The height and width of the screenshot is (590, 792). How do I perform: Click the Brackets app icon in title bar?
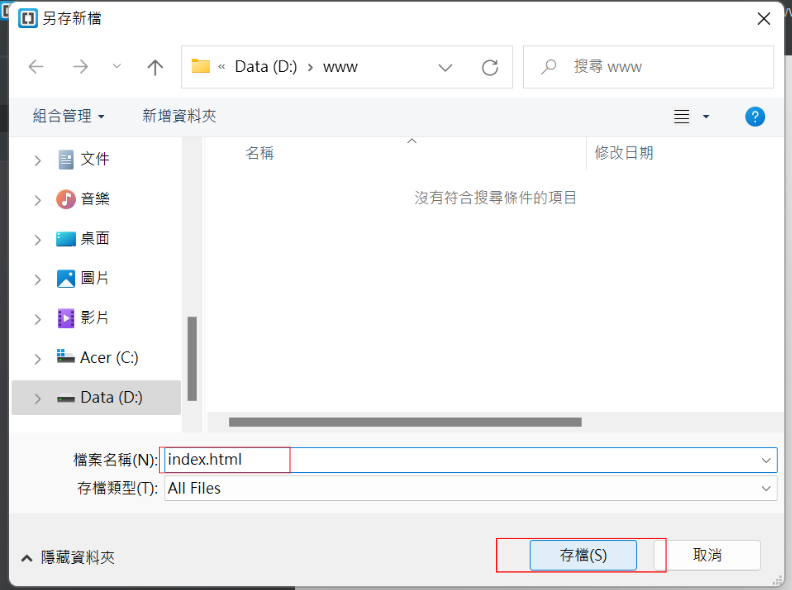click(x=28, y=19)
